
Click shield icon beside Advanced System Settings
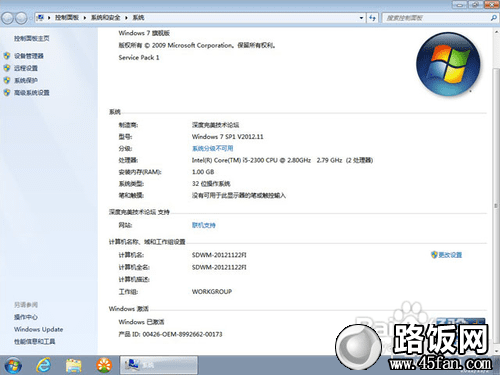coord(7,93)
